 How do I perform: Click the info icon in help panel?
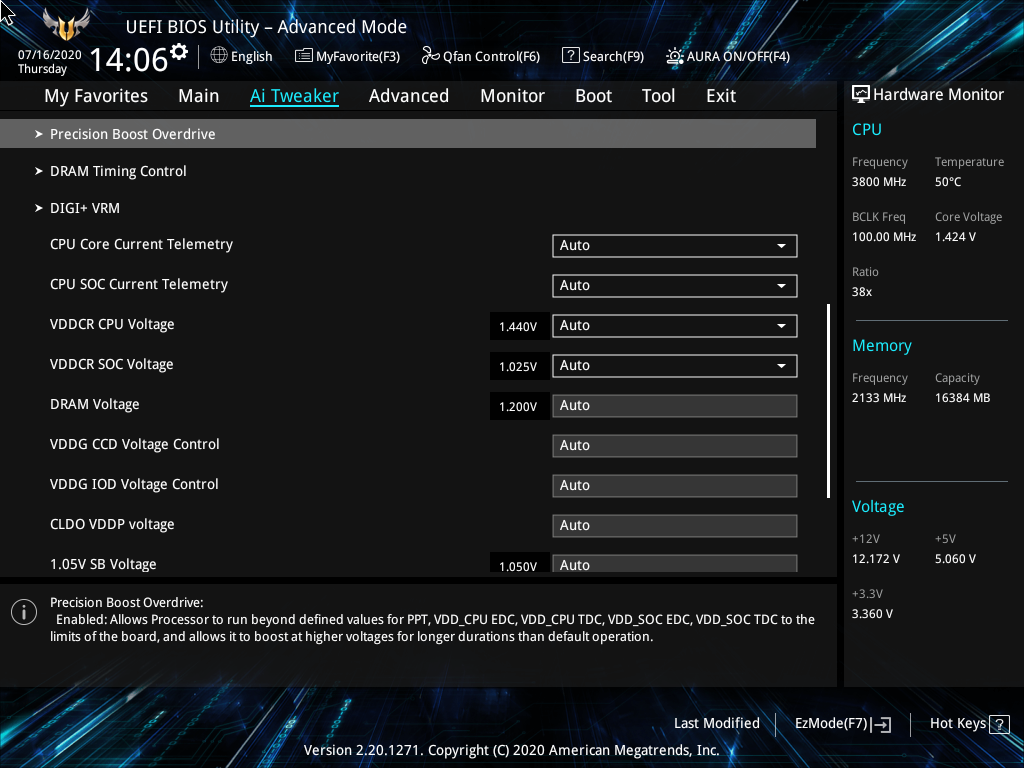24,612
